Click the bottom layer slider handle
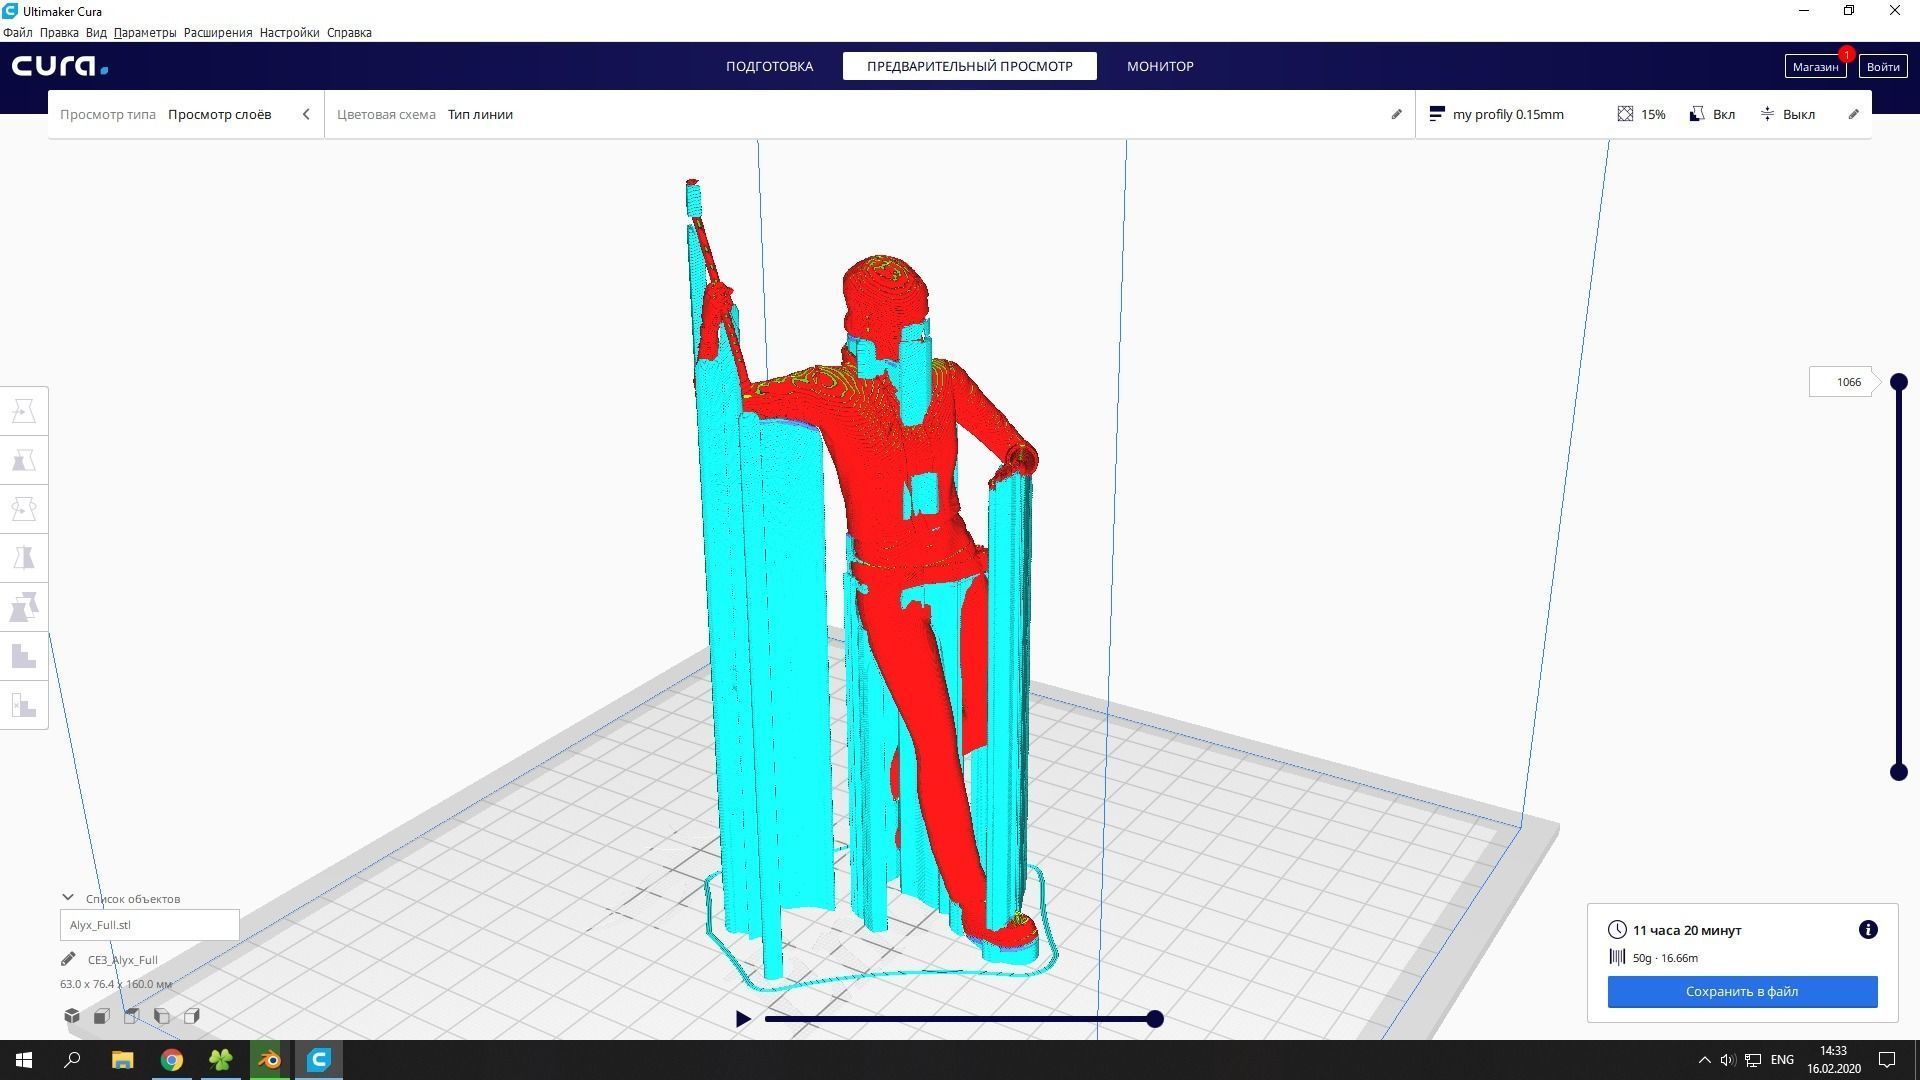This screenshot has width=1920, height=1080. pos(1898,772)
